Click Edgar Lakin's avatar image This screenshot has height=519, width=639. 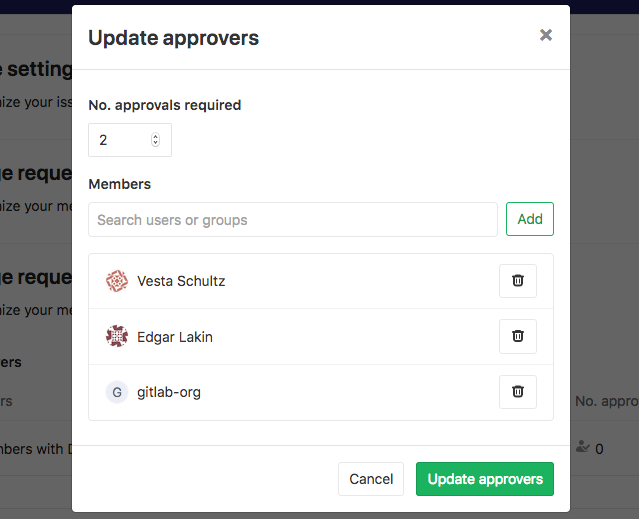point(117,337)
